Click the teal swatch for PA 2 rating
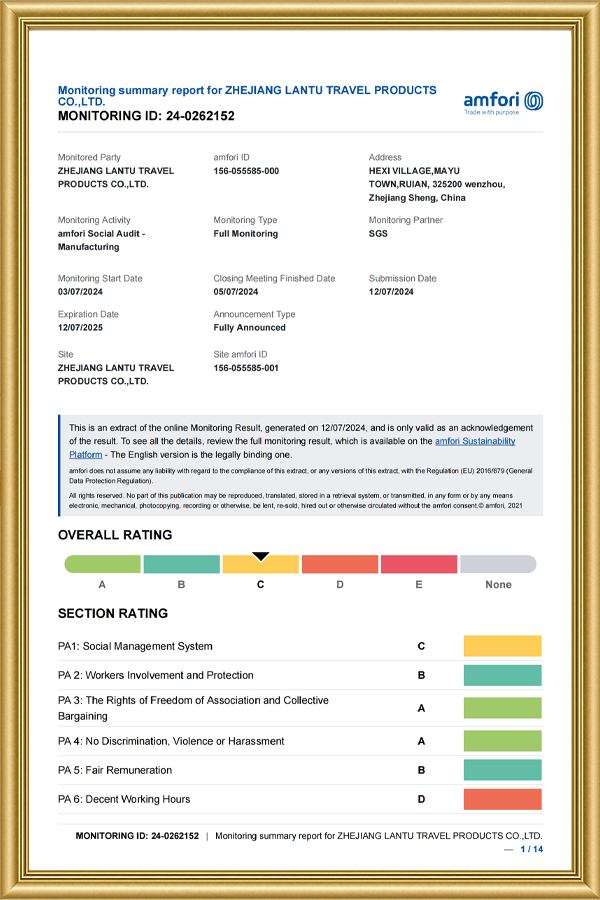The width and height of the screenshot is (600, 900). (502, 675)
